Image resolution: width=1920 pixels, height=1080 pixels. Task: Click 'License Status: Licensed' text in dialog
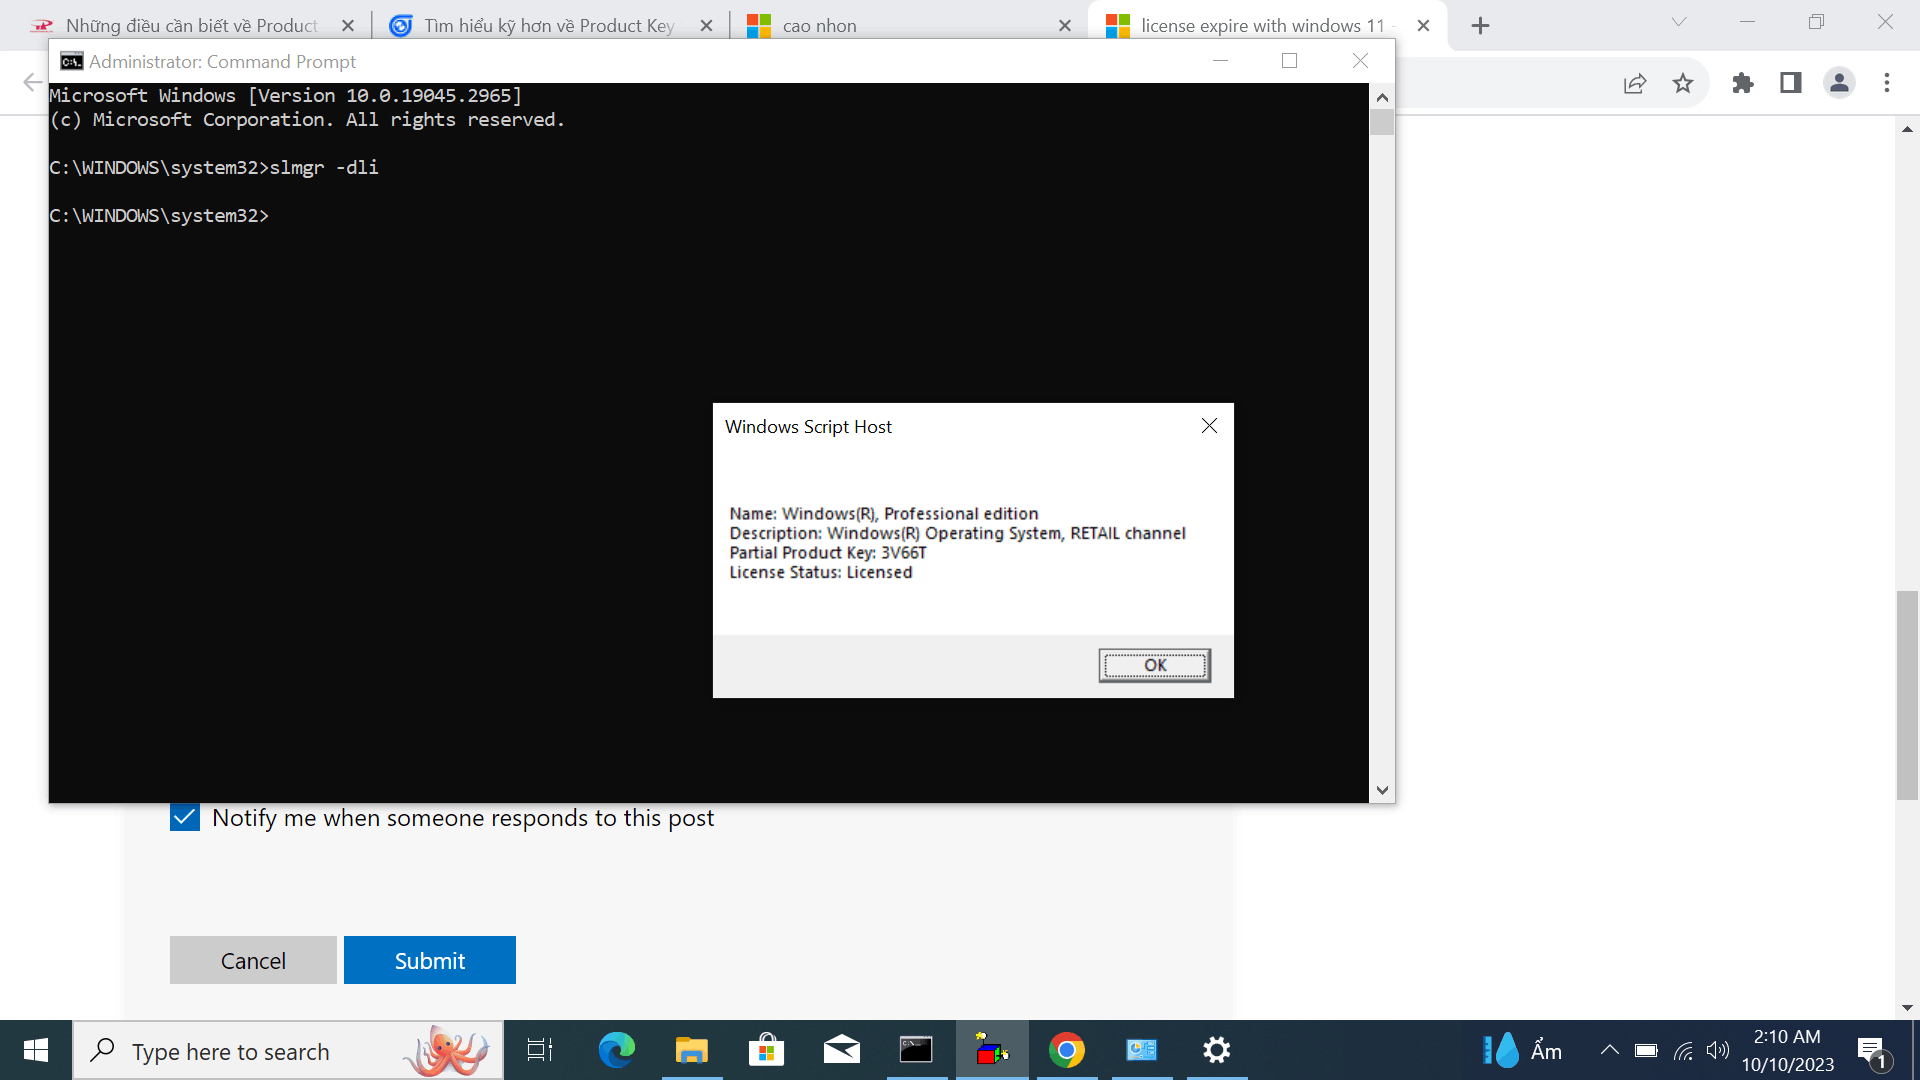(821, 572)
